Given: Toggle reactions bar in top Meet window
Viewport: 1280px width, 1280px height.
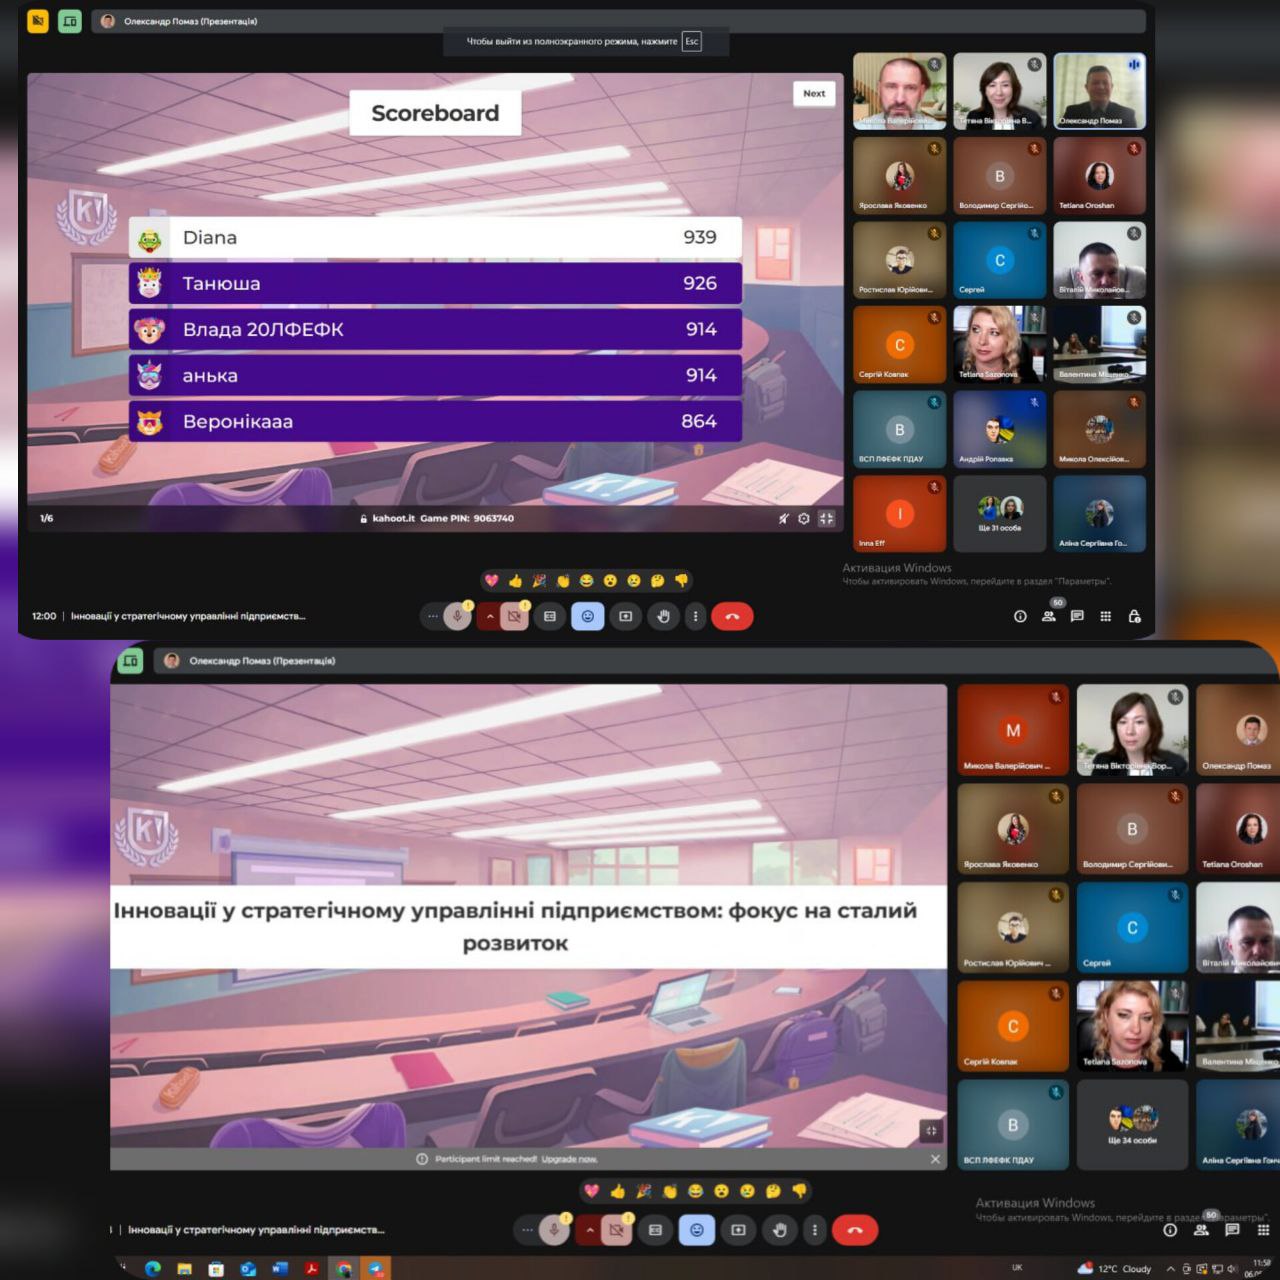Looking at the screenshot, I should coord(588,616).
